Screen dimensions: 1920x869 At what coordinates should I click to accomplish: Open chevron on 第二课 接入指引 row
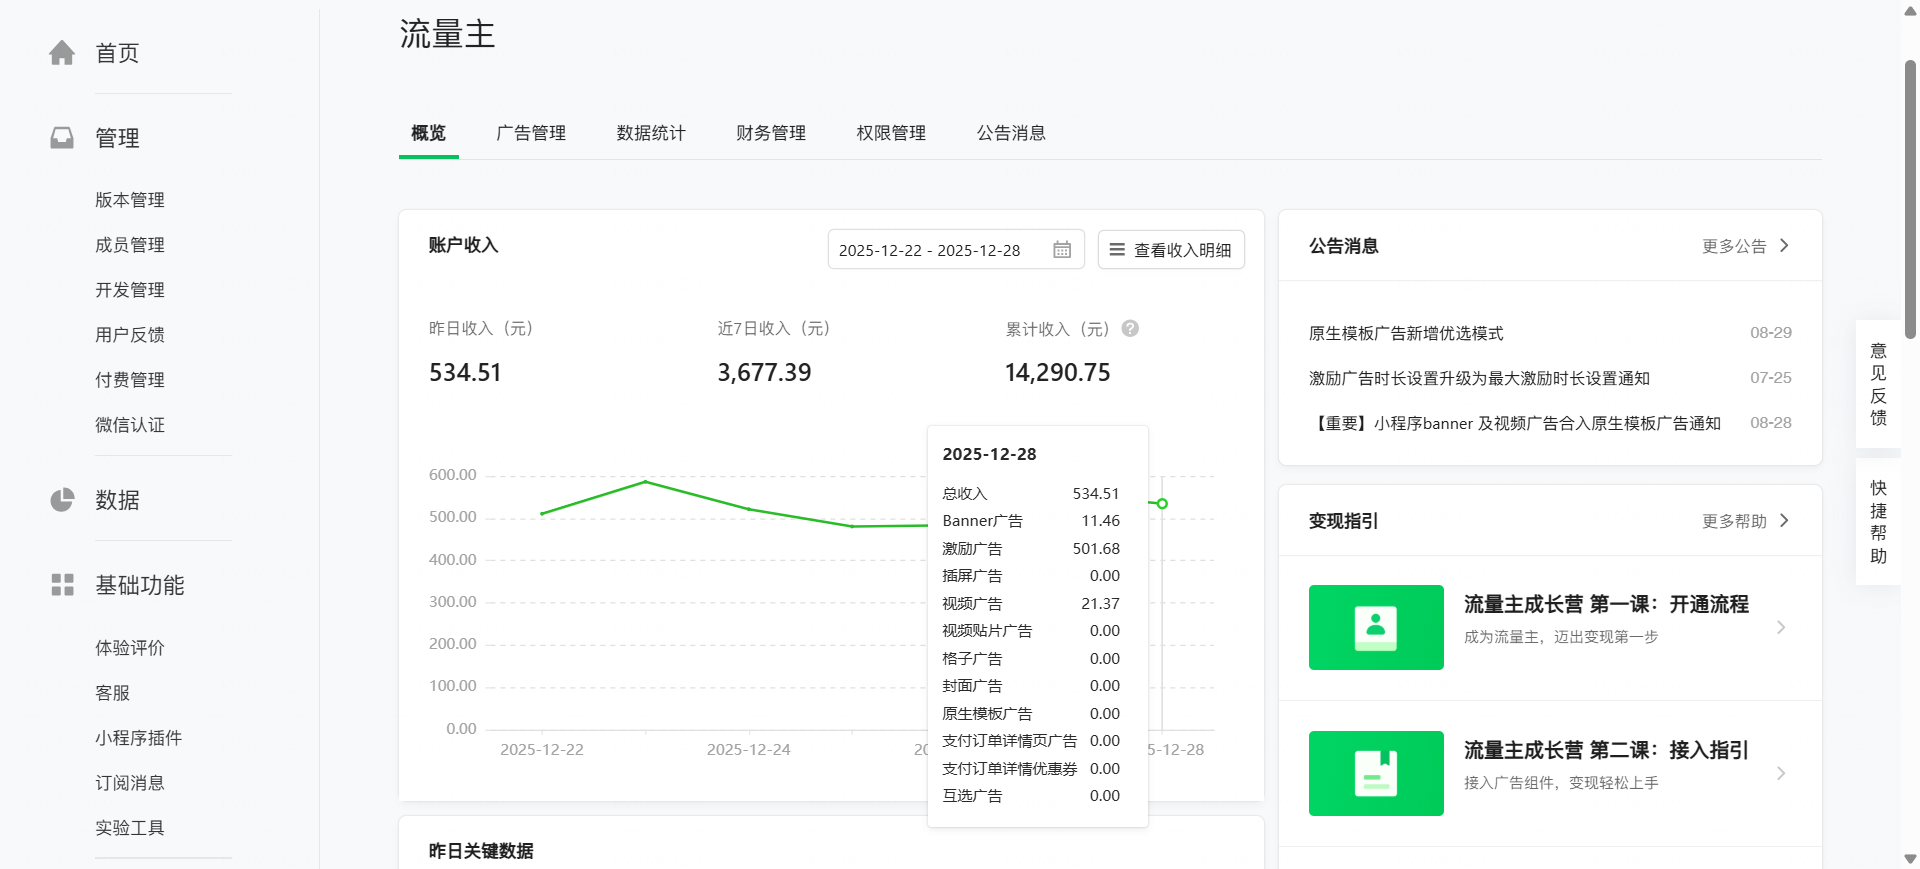tap(1781, 773)
